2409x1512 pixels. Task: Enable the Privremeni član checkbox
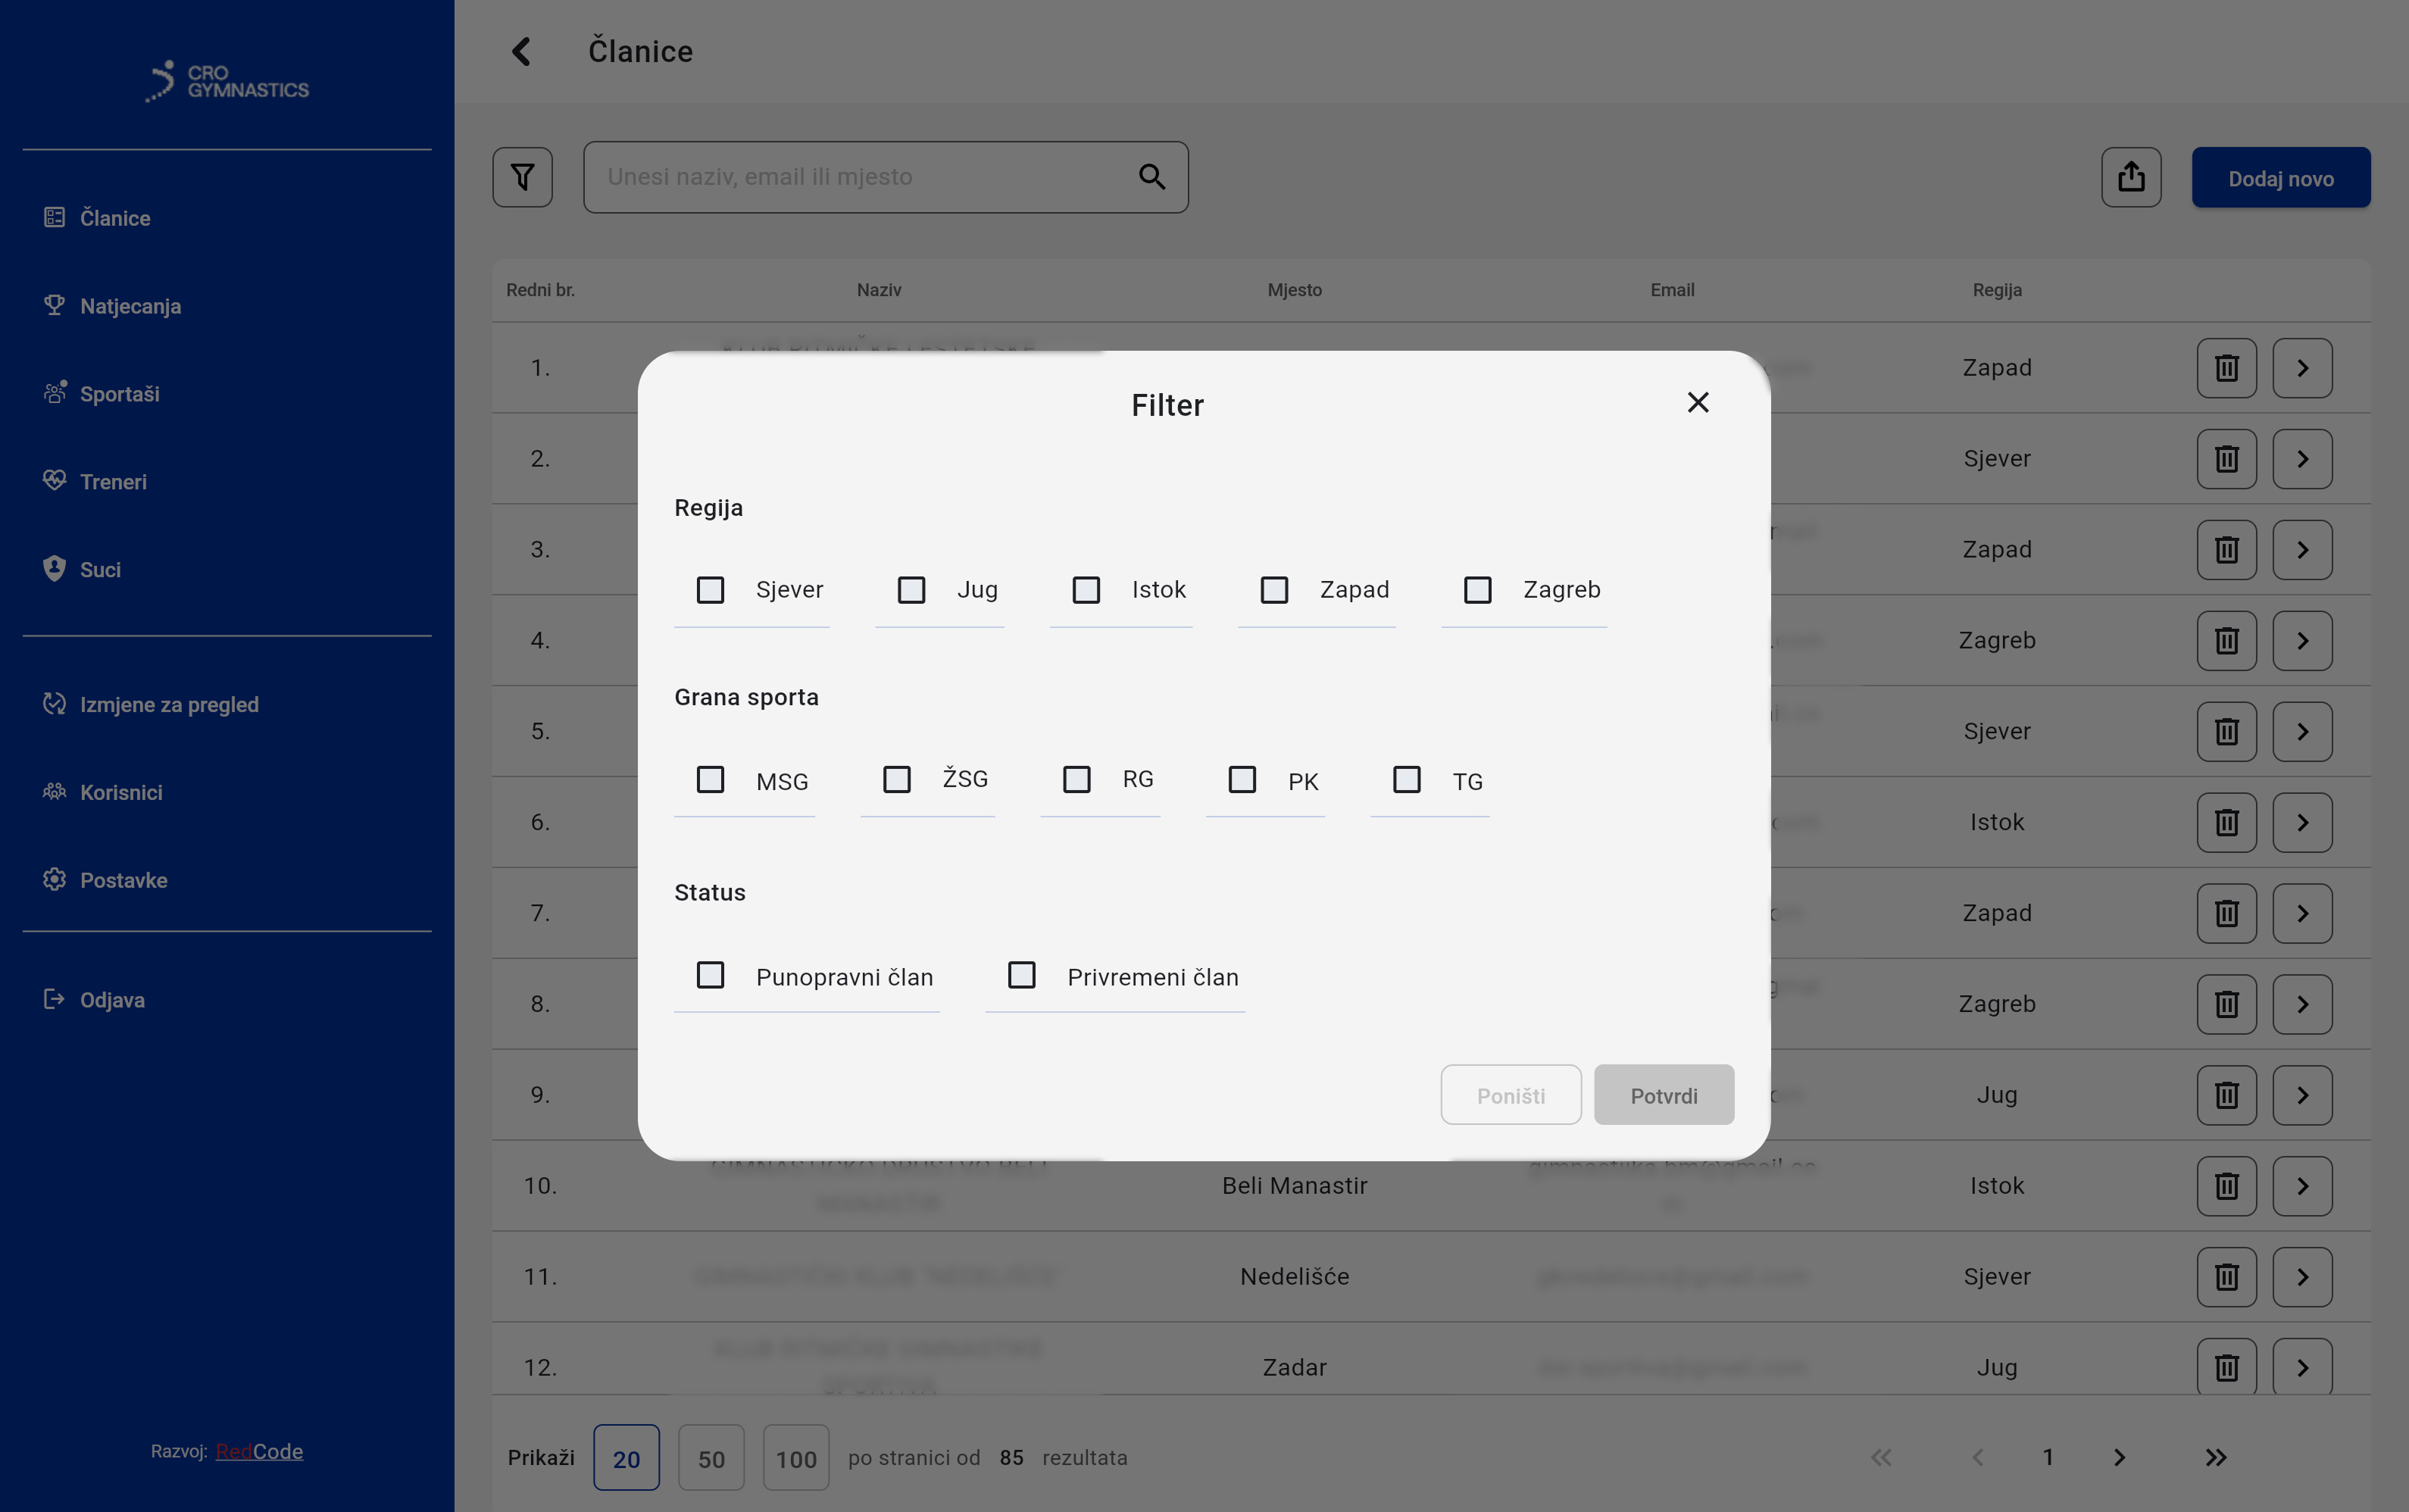[1021, 975]
